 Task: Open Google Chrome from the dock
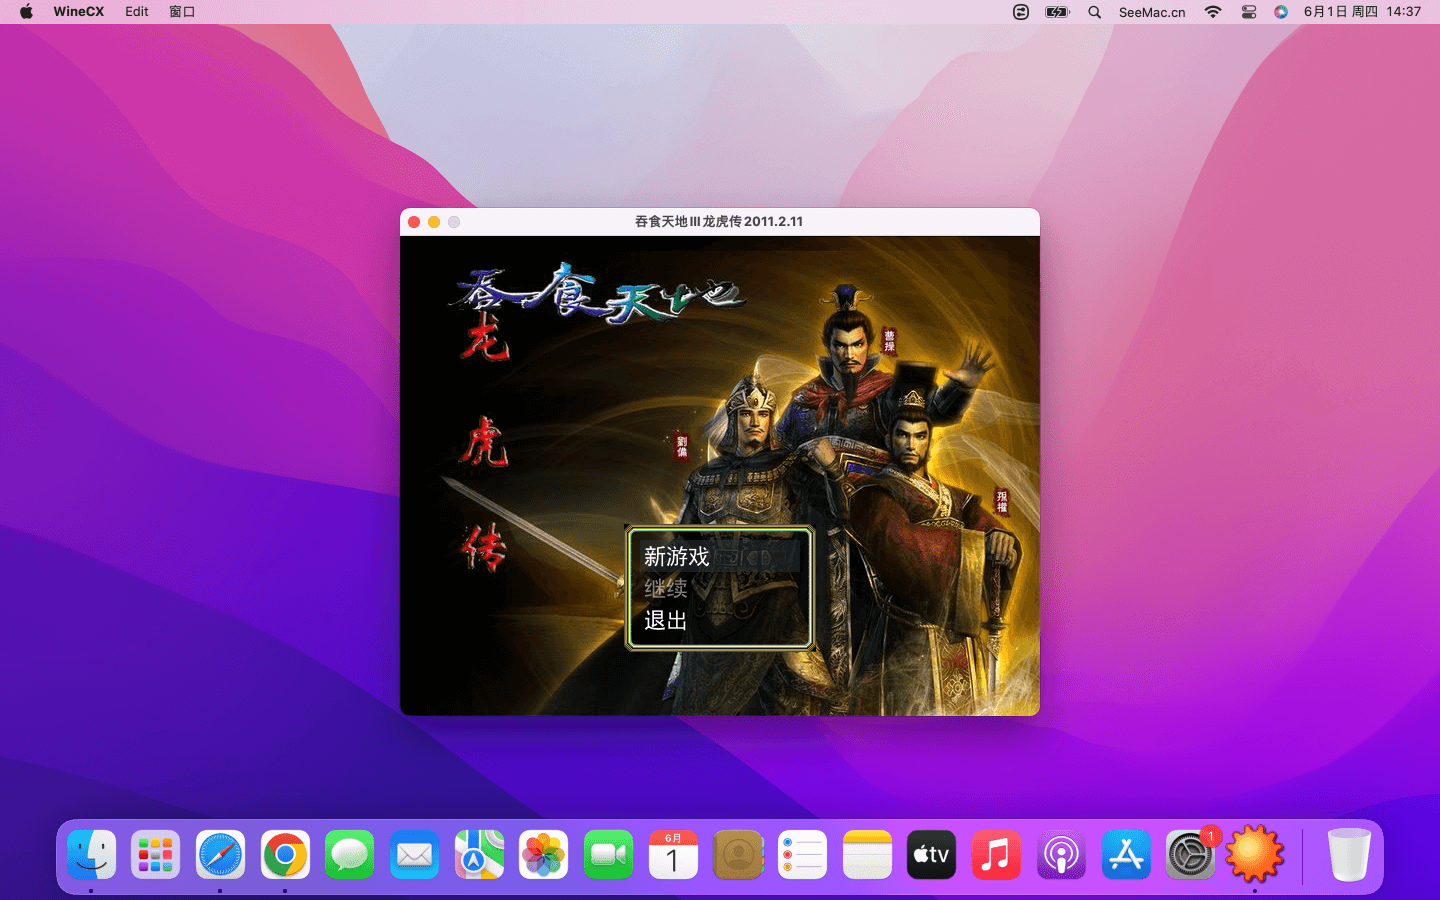pos(285,855)
